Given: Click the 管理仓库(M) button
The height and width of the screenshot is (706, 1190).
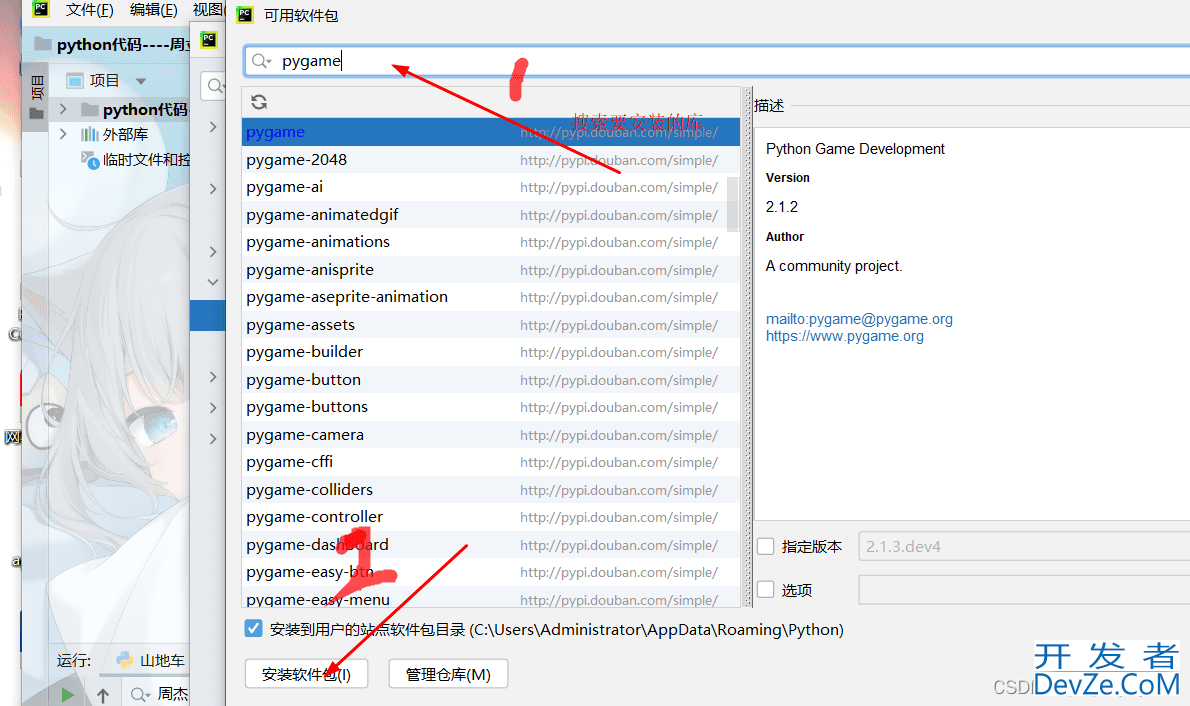Looking at the screenshot, I should [x=448, y=674].
